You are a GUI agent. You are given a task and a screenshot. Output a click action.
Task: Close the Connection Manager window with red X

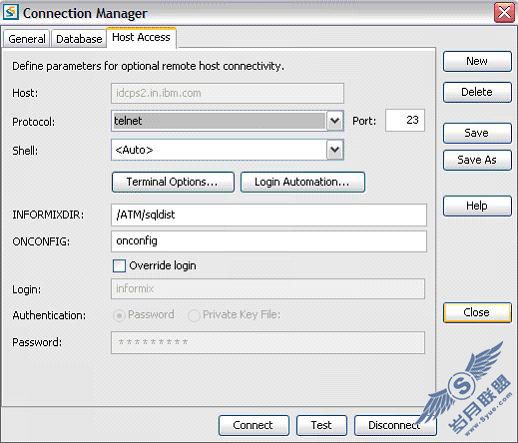click(x=504, y=13)
